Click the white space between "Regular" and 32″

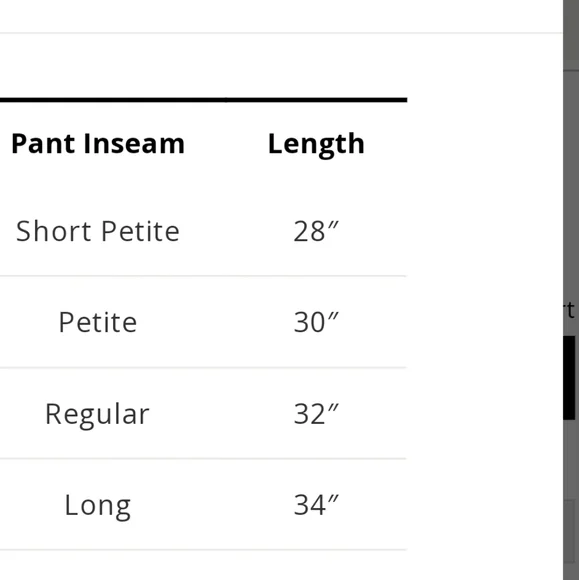point(221,414)
